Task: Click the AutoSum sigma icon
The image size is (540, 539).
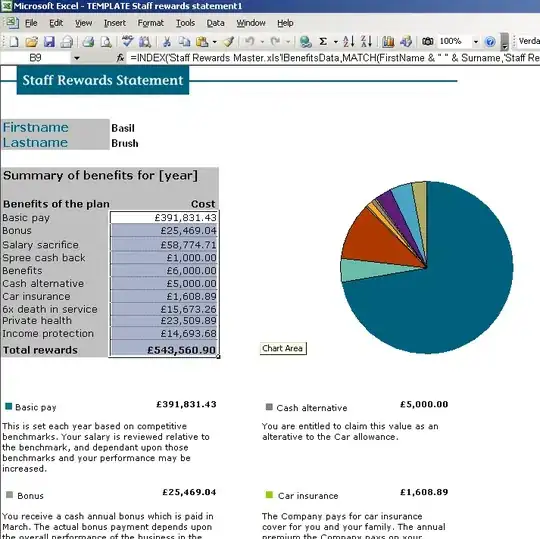Action: tap(323, 42)
